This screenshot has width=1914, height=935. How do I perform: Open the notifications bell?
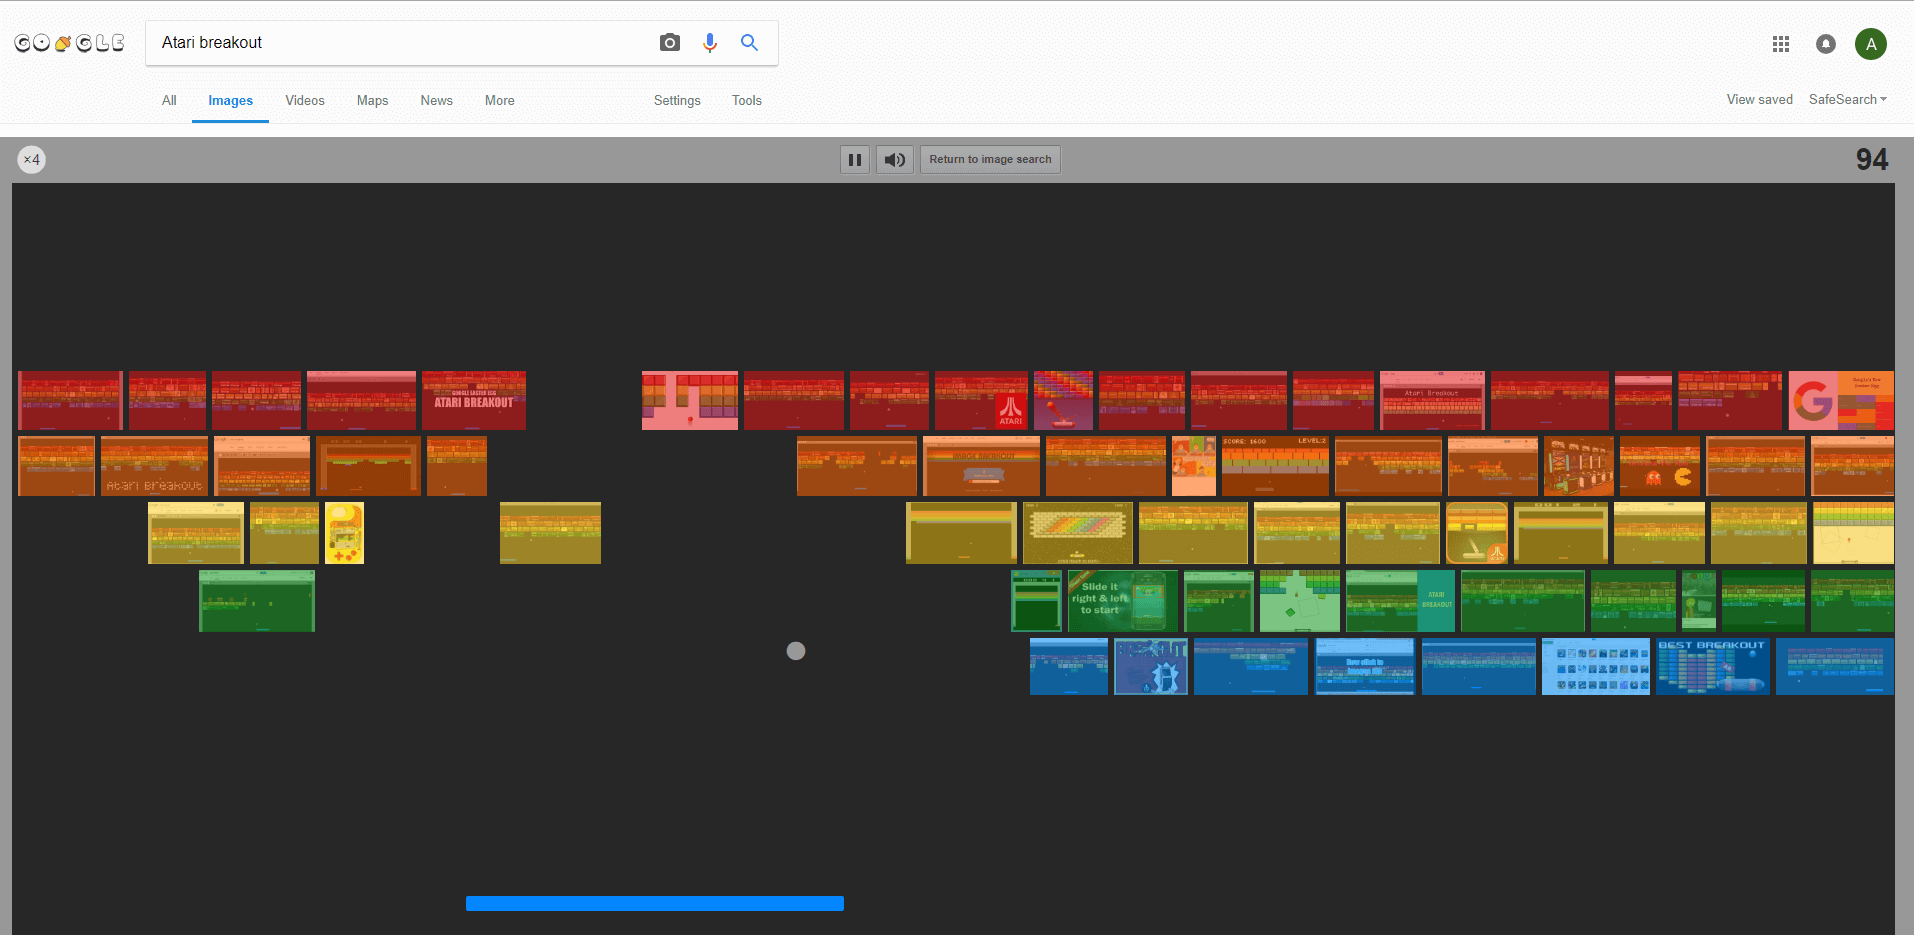(x=1826, y=44)
